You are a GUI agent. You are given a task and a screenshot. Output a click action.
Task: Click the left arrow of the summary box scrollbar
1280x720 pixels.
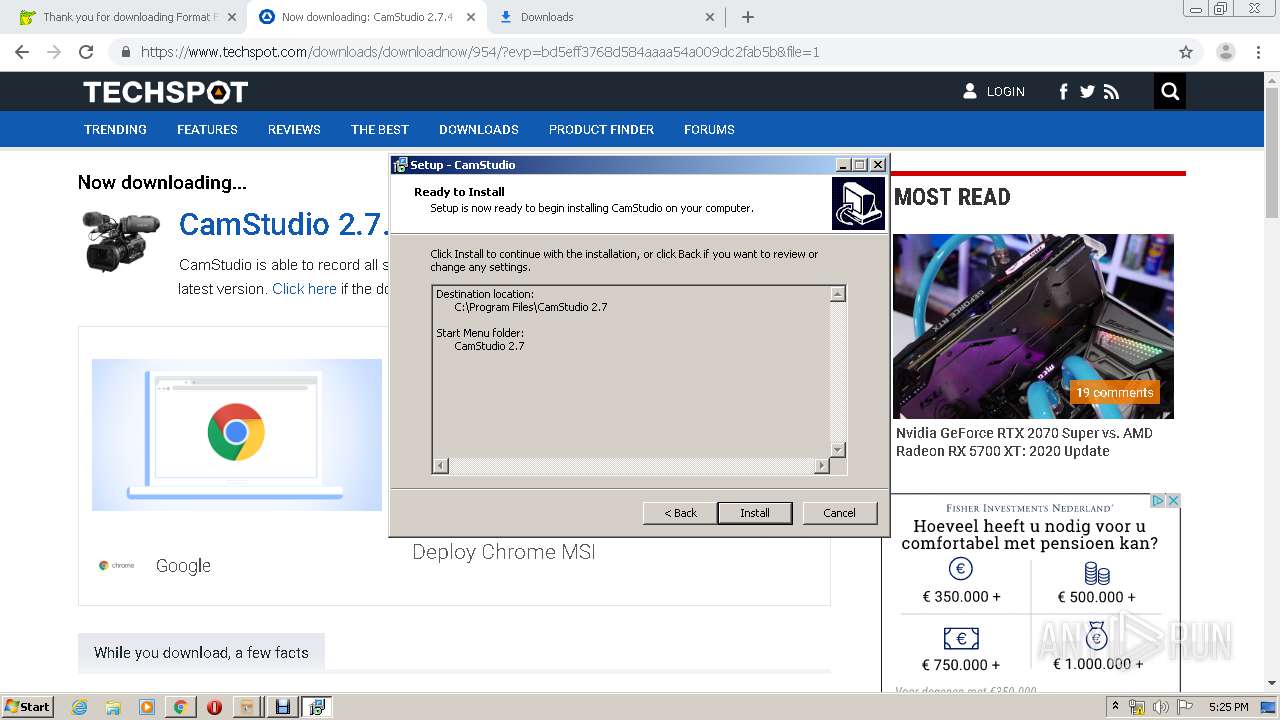point(441,466)
